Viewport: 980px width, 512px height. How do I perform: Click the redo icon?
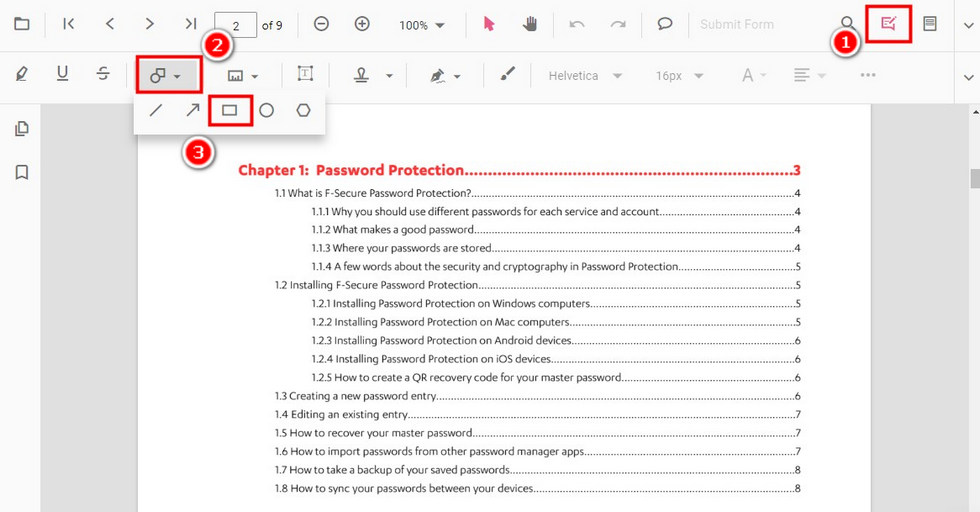[618, 24]
